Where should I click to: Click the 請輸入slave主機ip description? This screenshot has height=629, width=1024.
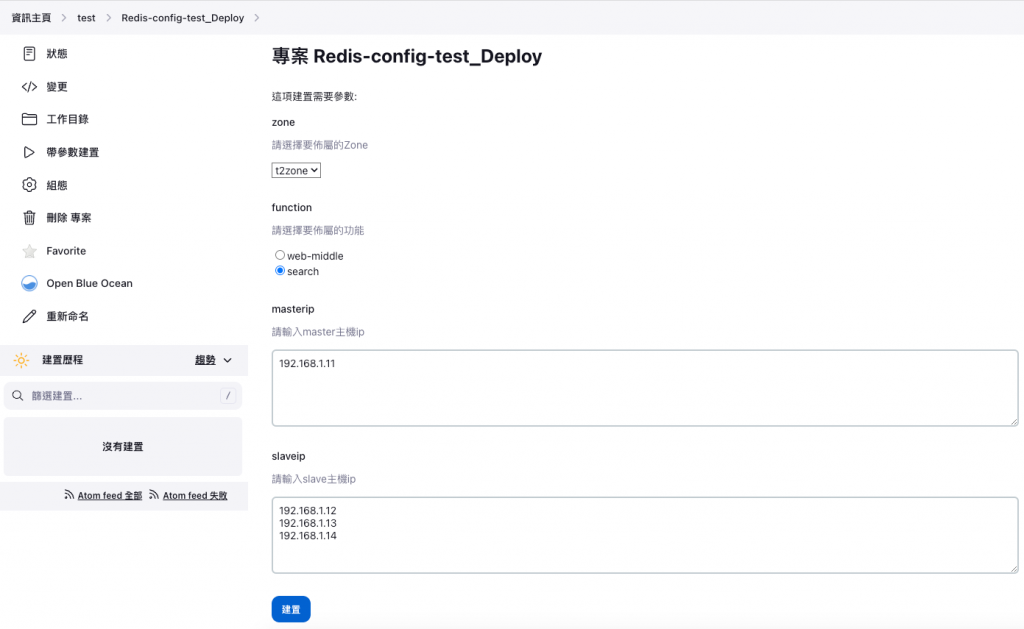314,479
